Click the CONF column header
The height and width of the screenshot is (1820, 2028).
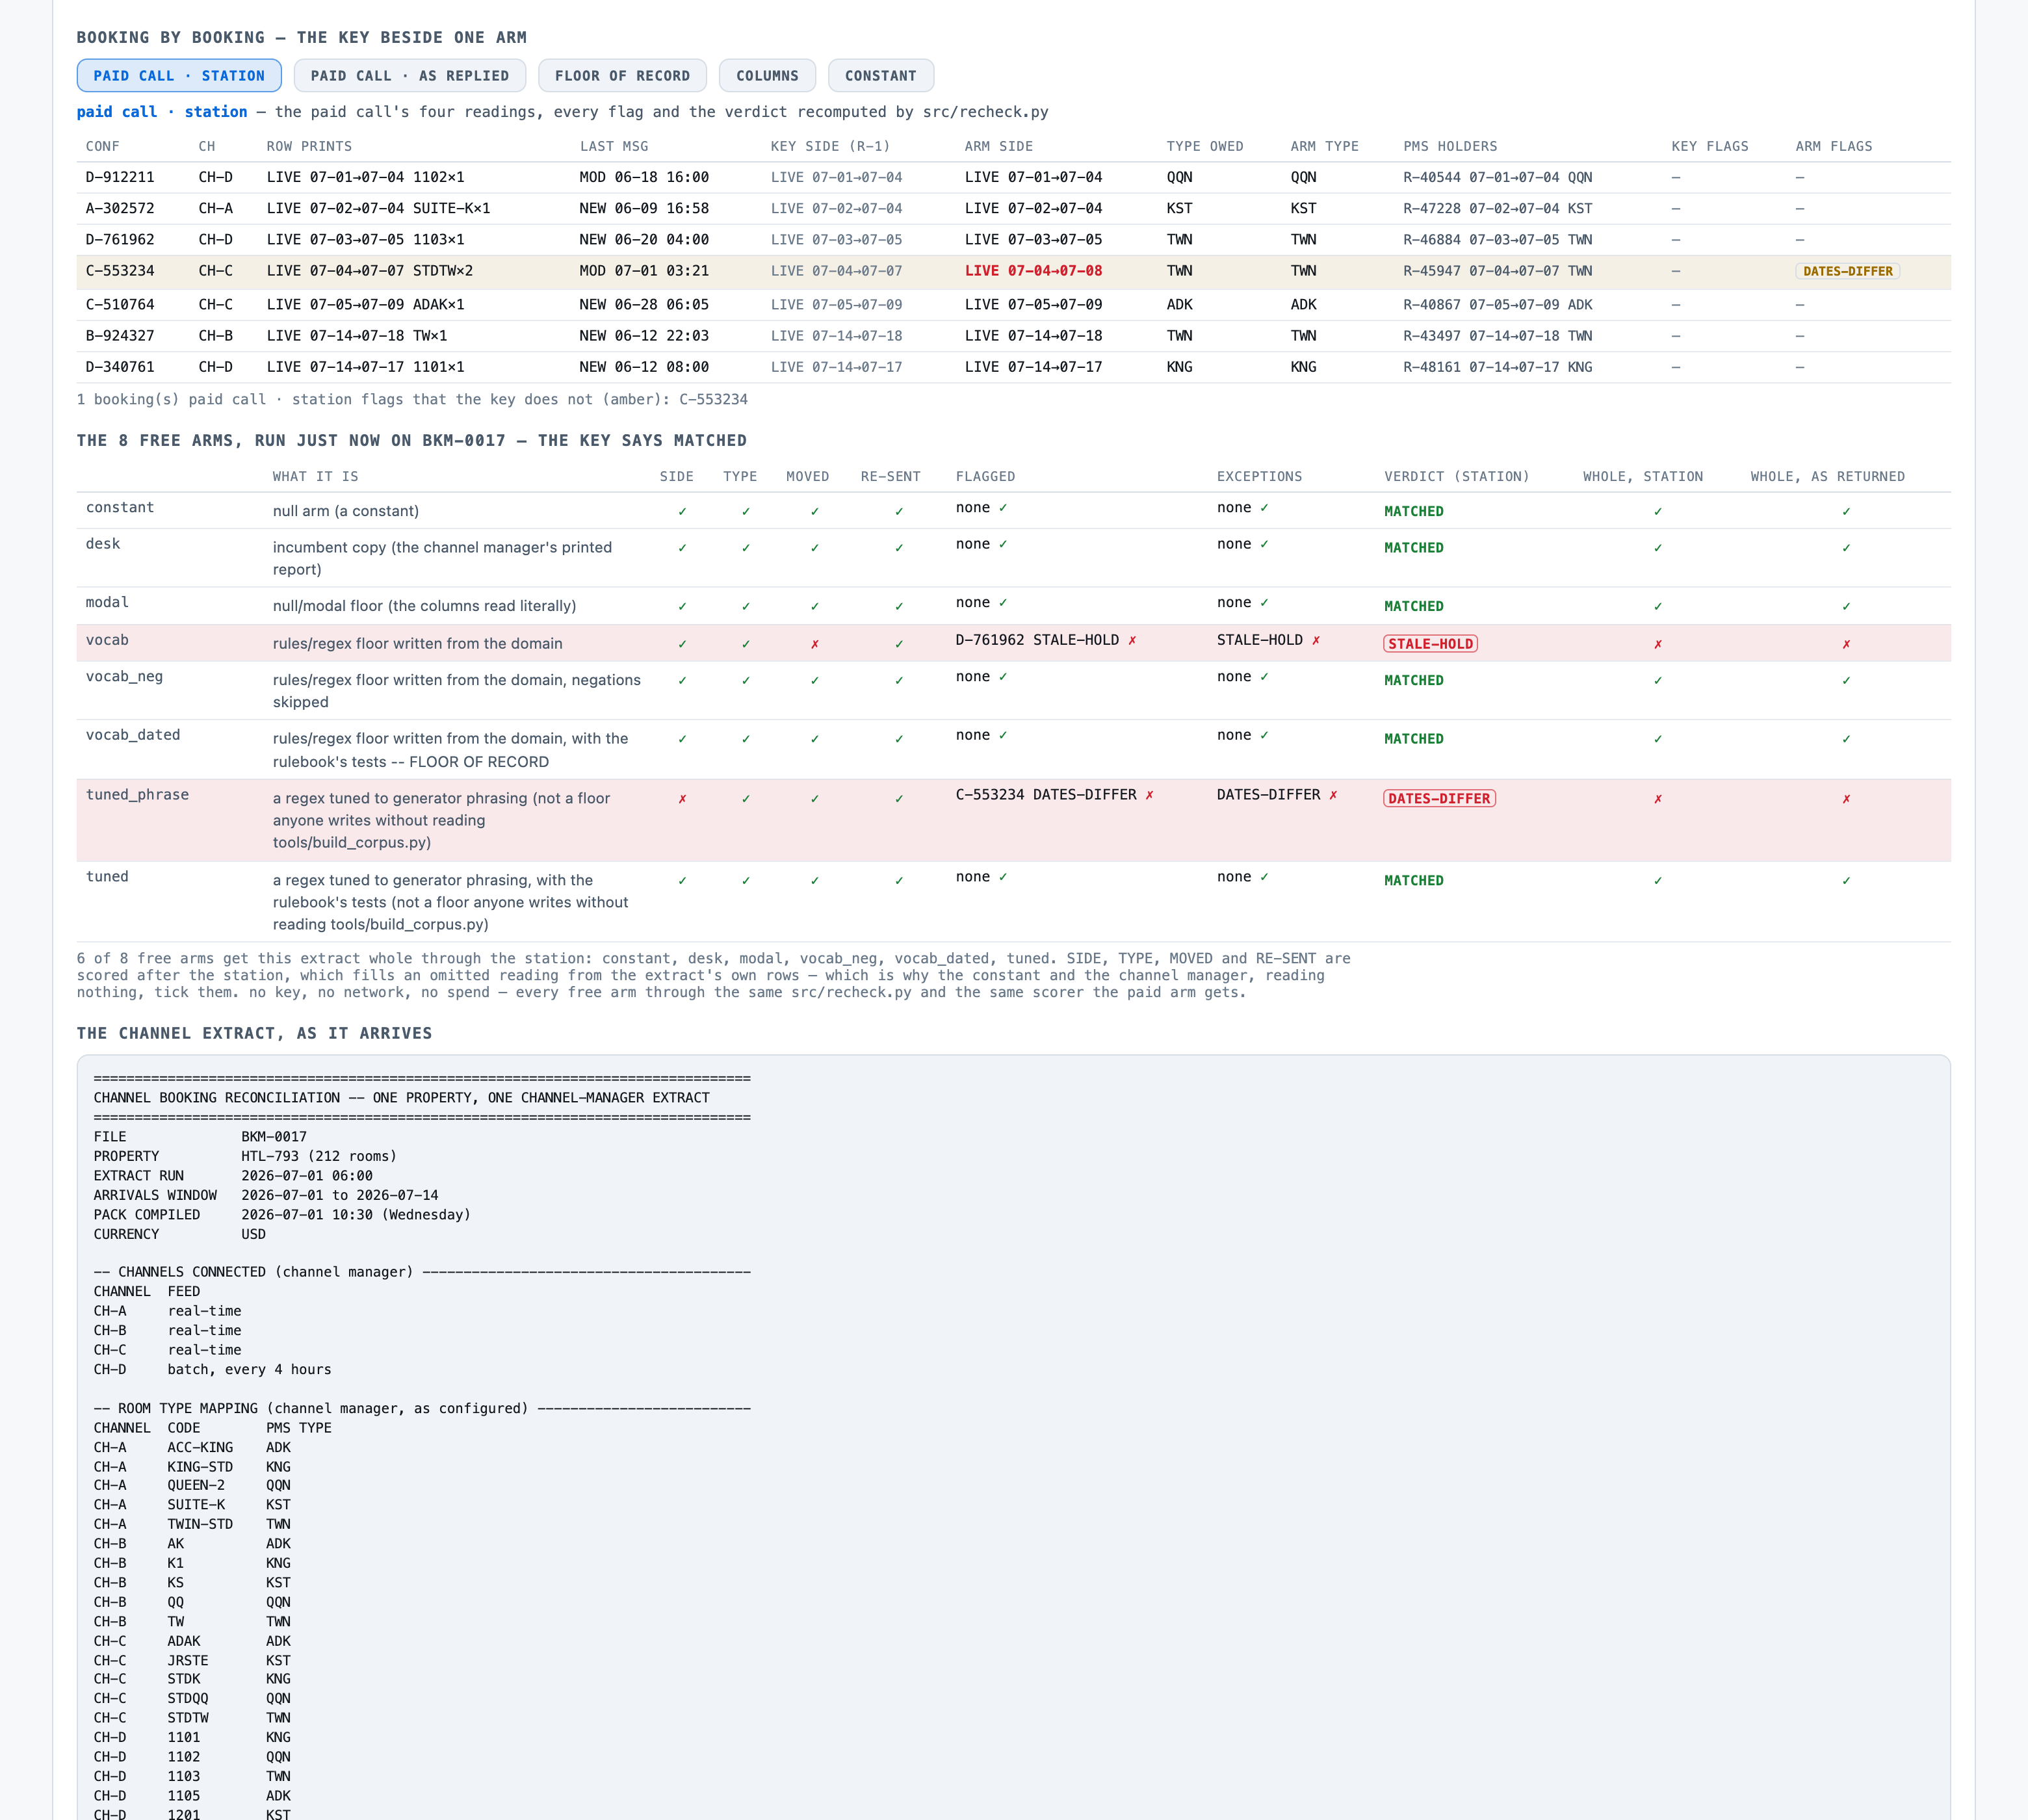pyautogui.click(x=103, y=146)
